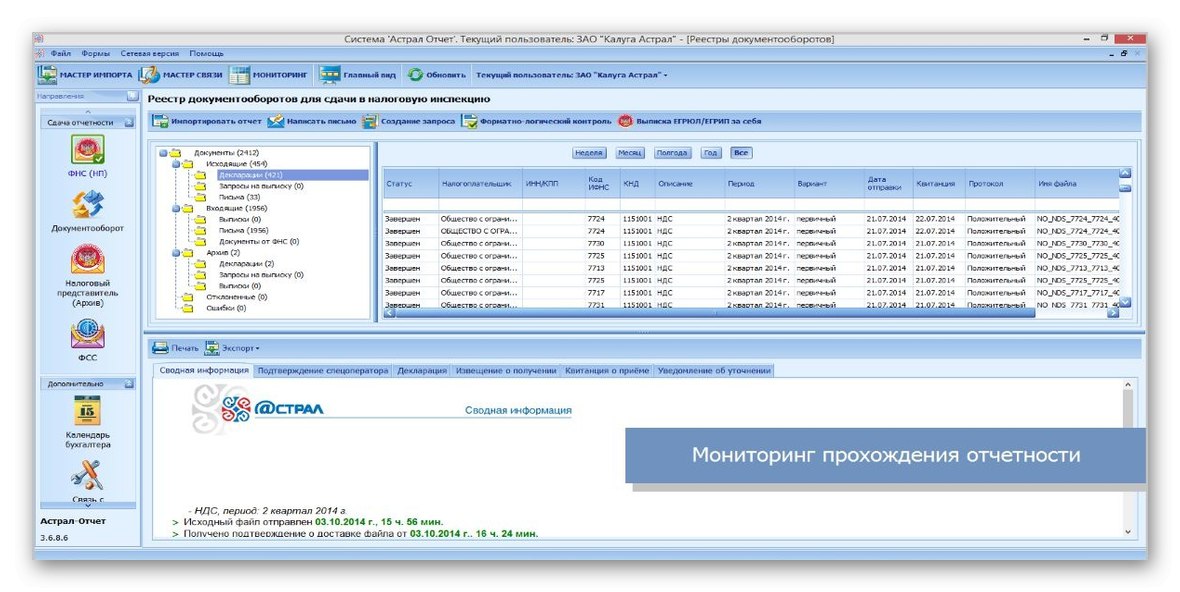
Task: Sort by Статус column header
Action: 409,184
